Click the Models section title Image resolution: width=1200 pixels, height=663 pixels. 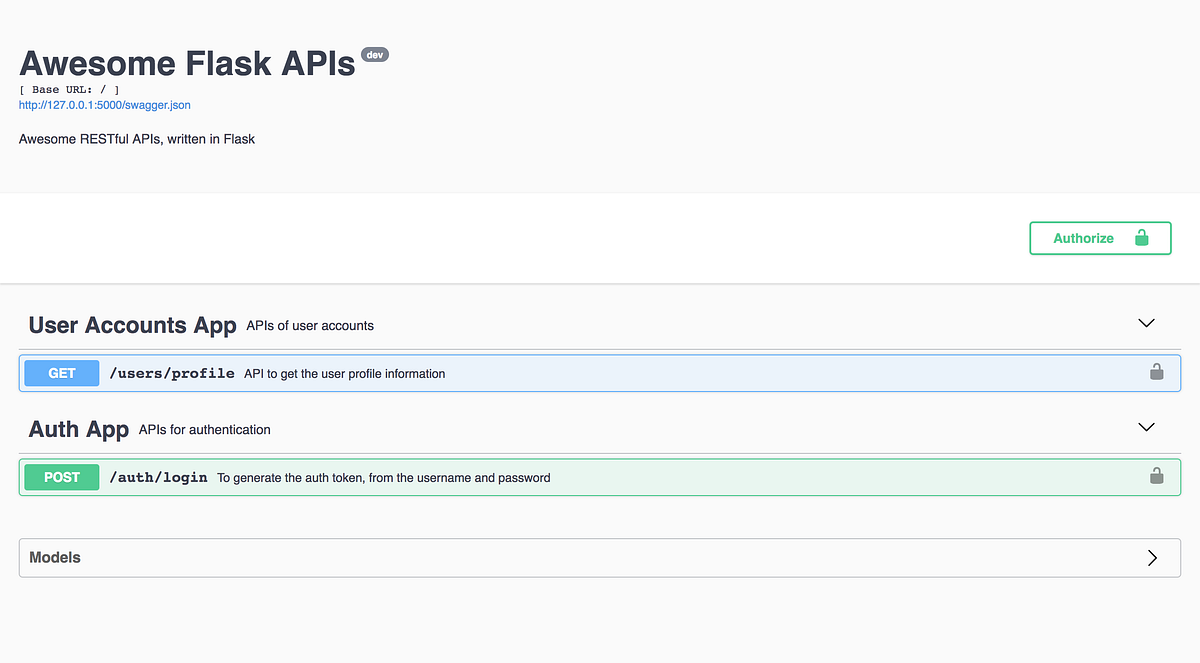[x=55, y=558]
